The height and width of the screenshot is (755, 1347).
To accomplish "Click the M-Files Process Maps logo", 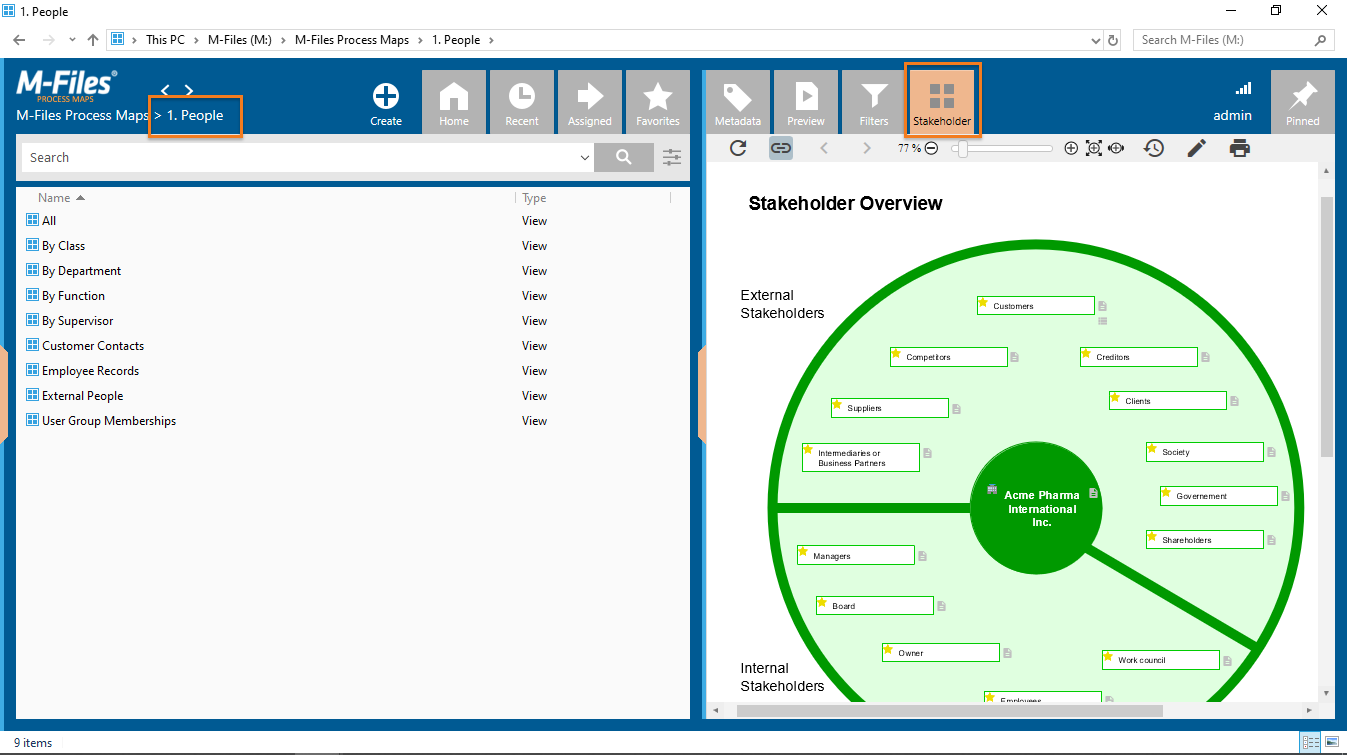I will (67, 86).
